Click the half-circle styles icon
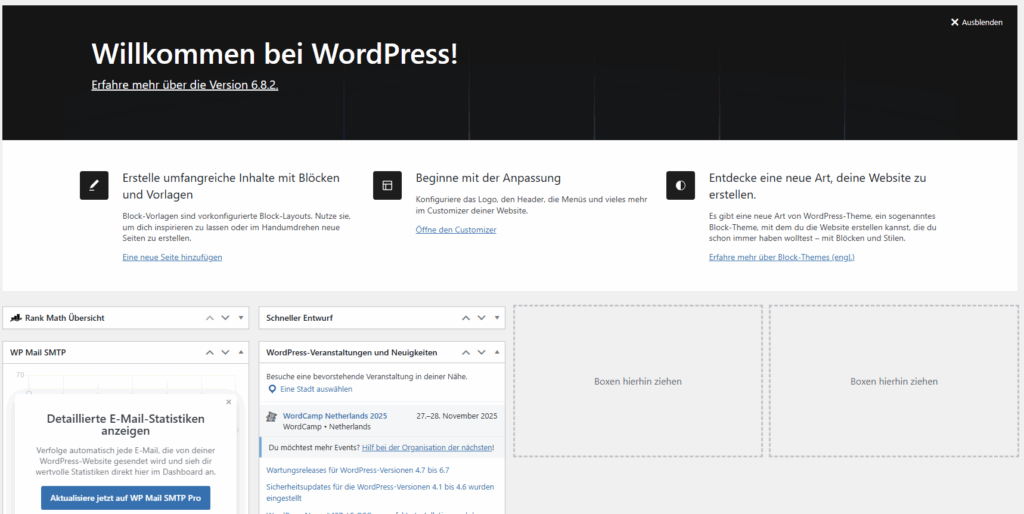Viewport: 1024px width, 514px height. pos(680,185)
